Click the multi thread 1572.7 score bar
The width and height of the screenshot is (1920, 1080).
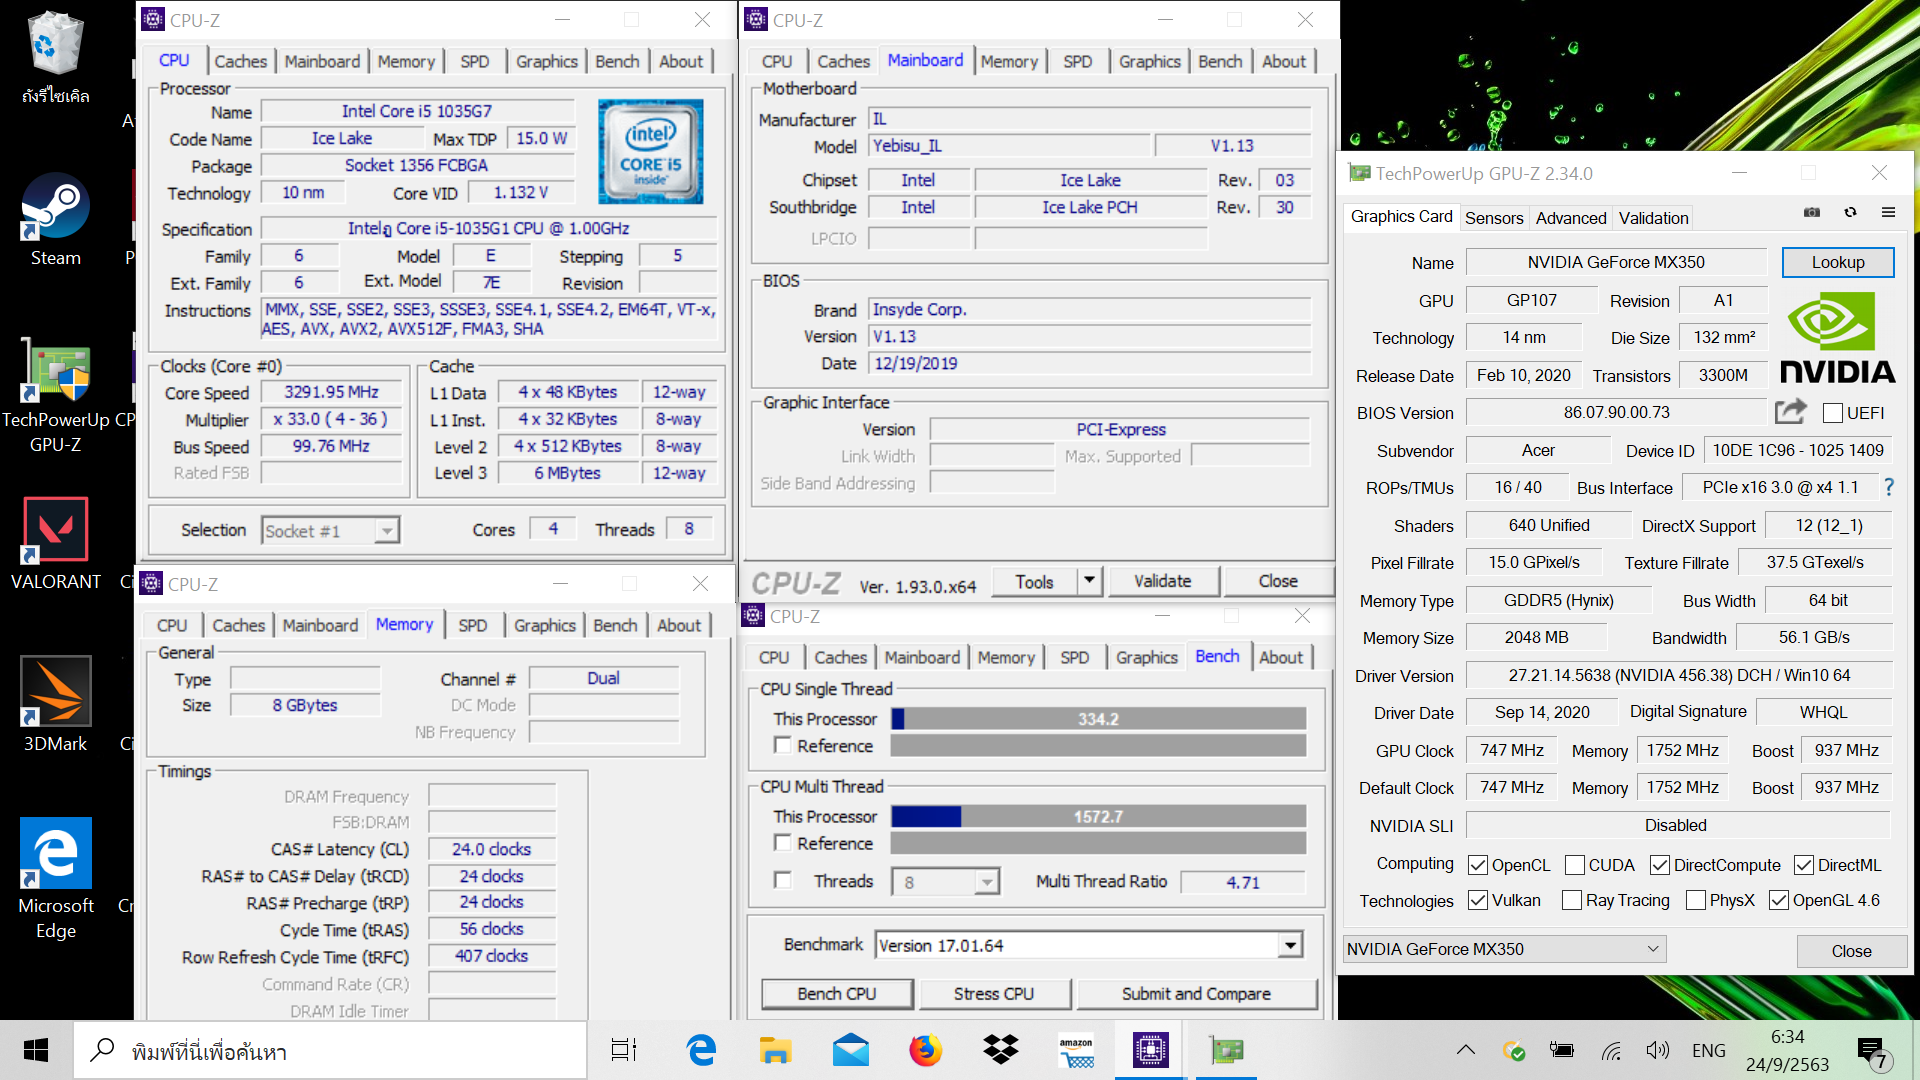1098,817
